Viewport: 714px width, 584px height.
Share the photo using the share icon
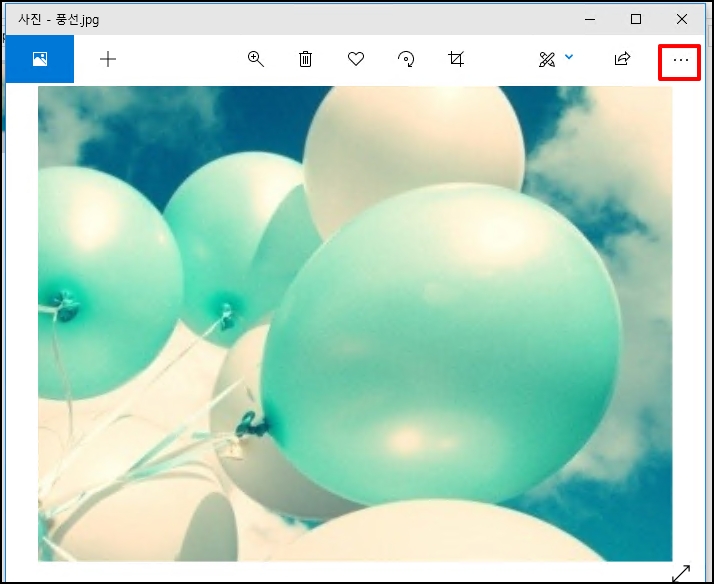[x=622, y=59]
